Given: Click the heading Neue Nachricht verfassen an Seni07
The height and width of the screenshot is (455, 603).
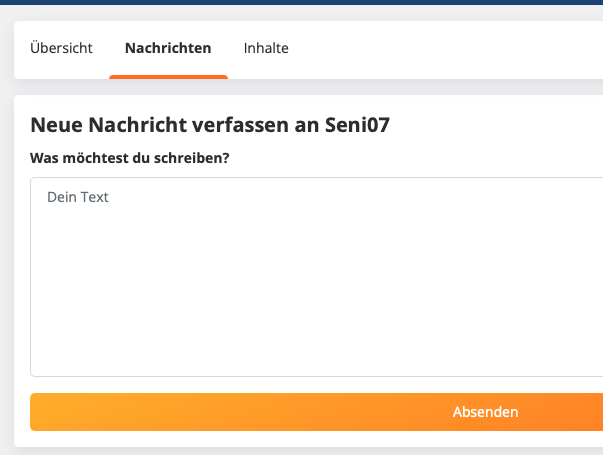Looking at the screenshot, I should click(x=210, y=125).
